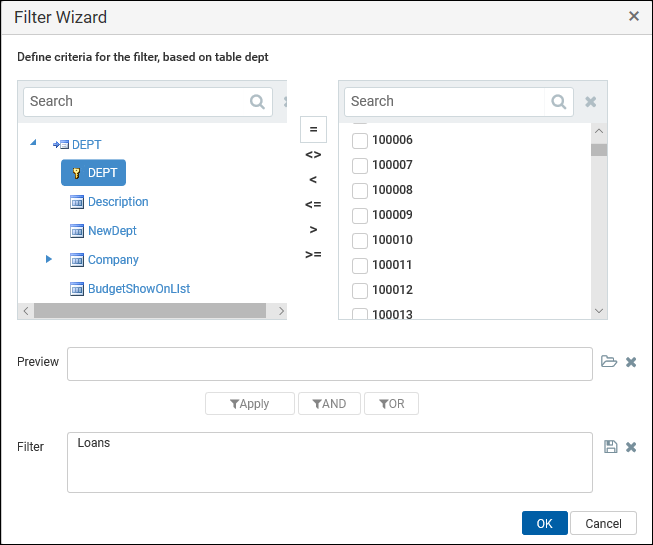This screenshot has height=545, width=653.
Task: Check the 100007 value checkbox
Action: (x=360, y=165)
